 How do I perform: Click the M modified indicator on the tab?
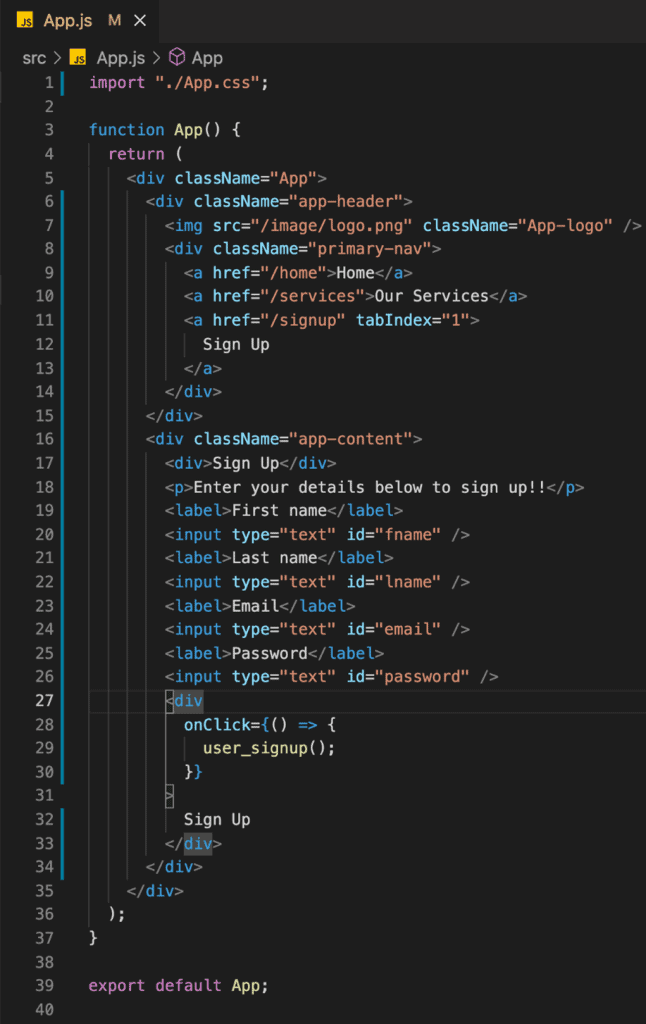114,21
